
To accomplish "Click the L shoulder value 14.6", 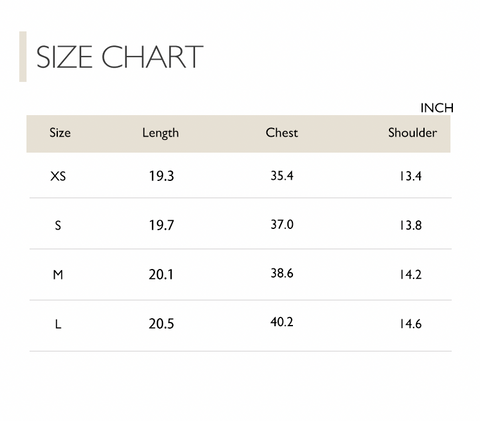I will coord(411,324).
